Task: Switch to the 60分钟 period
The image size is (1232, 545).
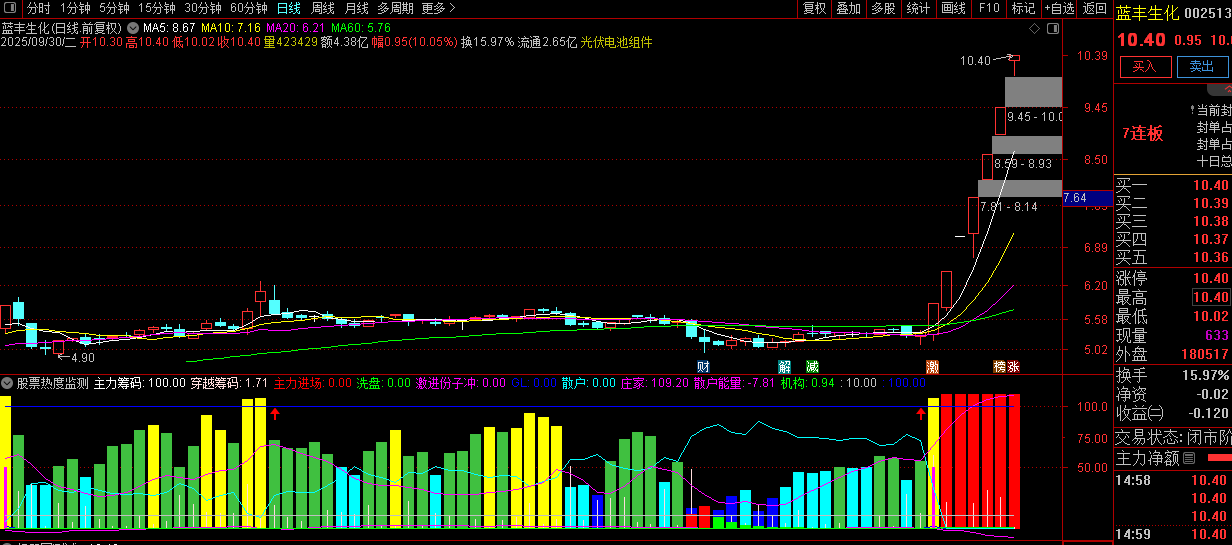Action: point(248,8)
